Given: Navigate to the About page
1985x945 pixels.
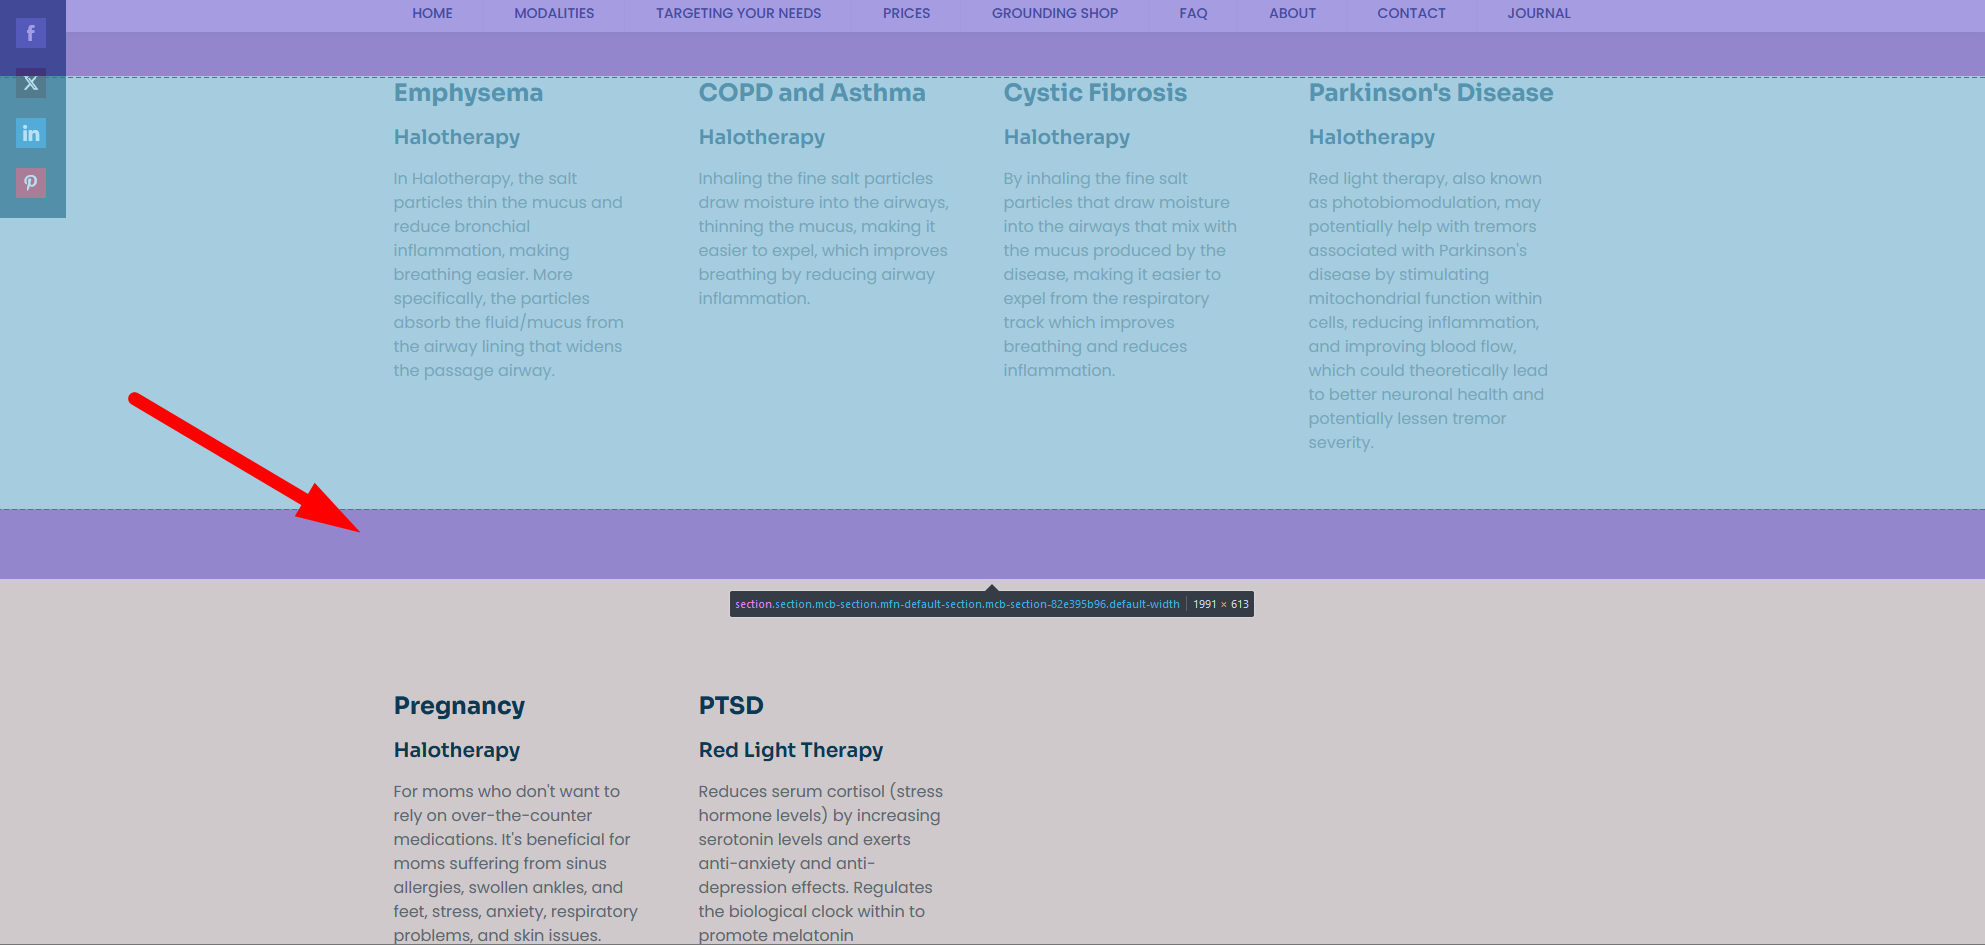Looking at the screenshot, I should coord(1292,13).
